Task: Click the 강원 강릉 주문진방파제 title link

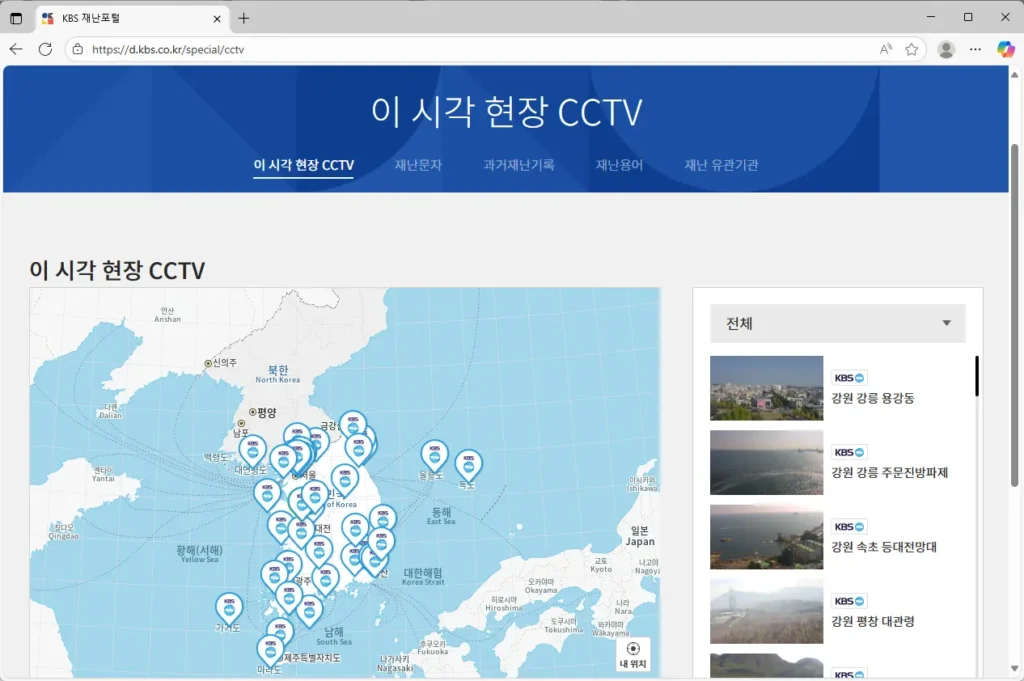Action: [x=889, y=473]
